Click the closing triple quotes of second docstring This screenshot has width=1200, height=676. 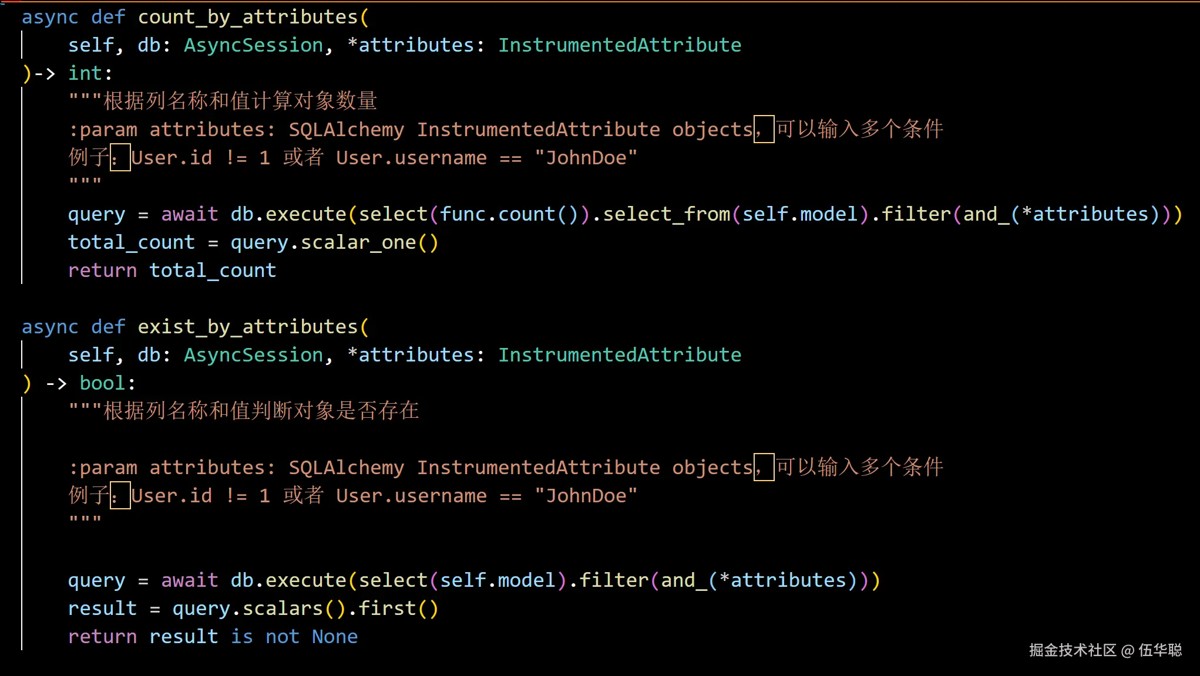tap(85, 523)
